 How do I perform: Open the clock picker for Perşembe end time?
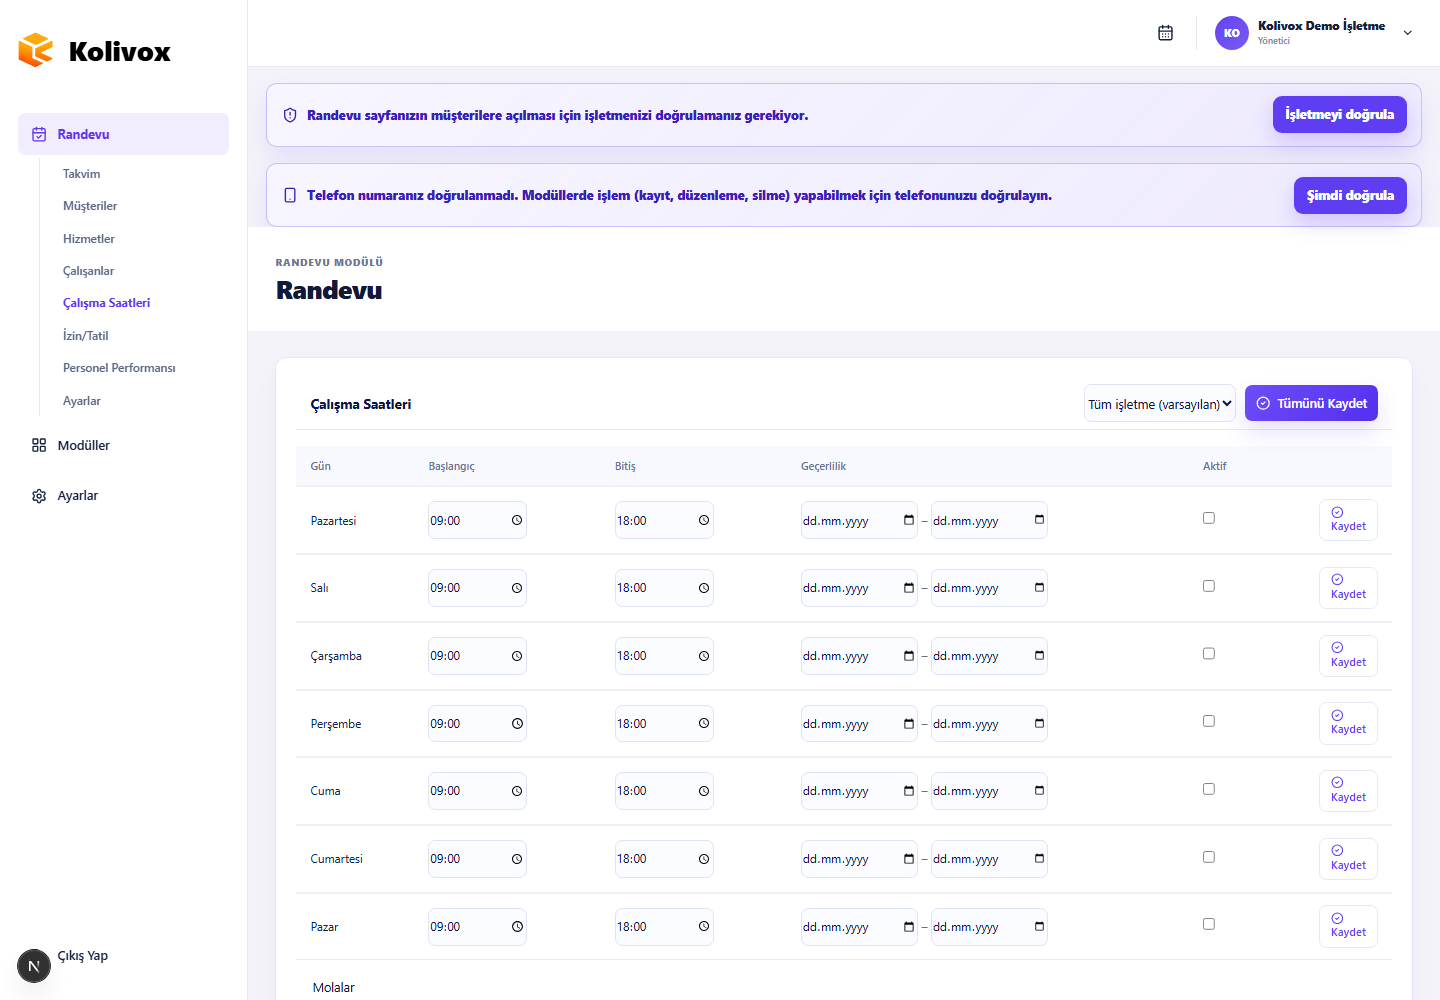coord(704,723)
